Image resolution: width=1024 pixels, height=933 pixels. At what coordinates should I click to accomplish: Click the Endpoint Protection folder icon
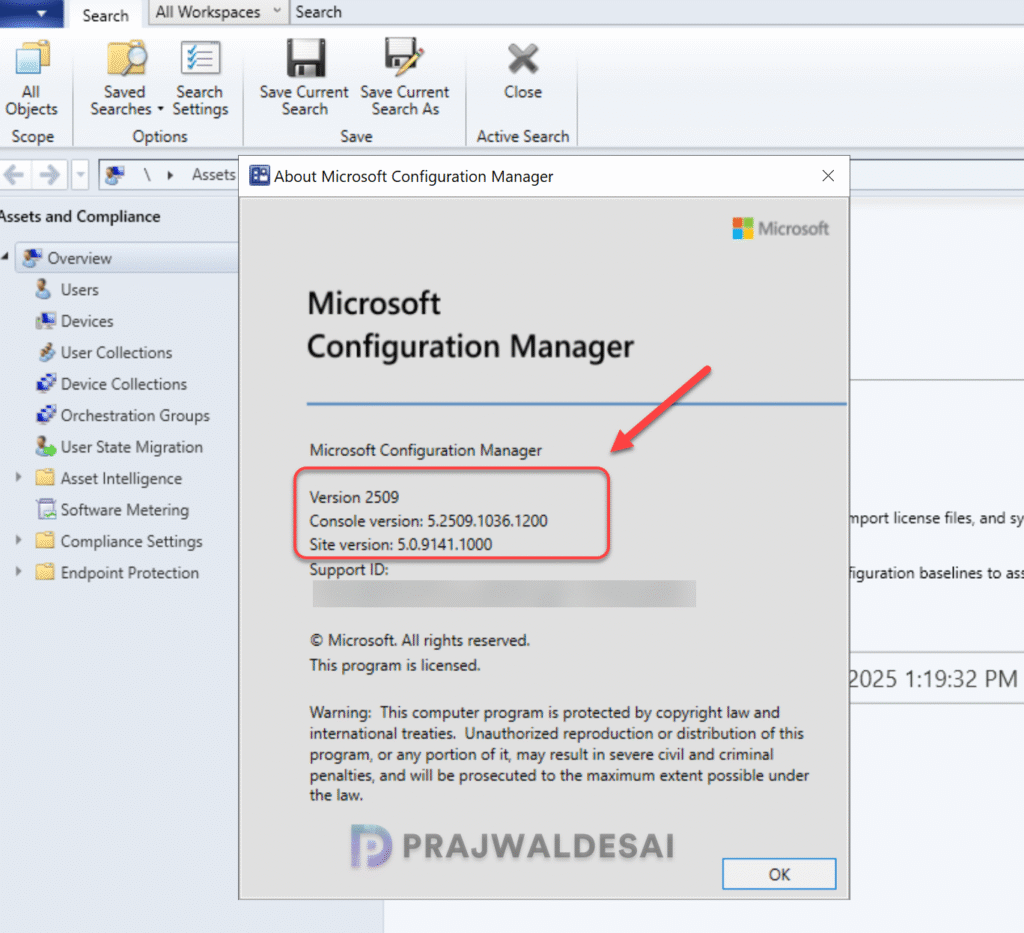pyautogui.click(x=45, y=571)
